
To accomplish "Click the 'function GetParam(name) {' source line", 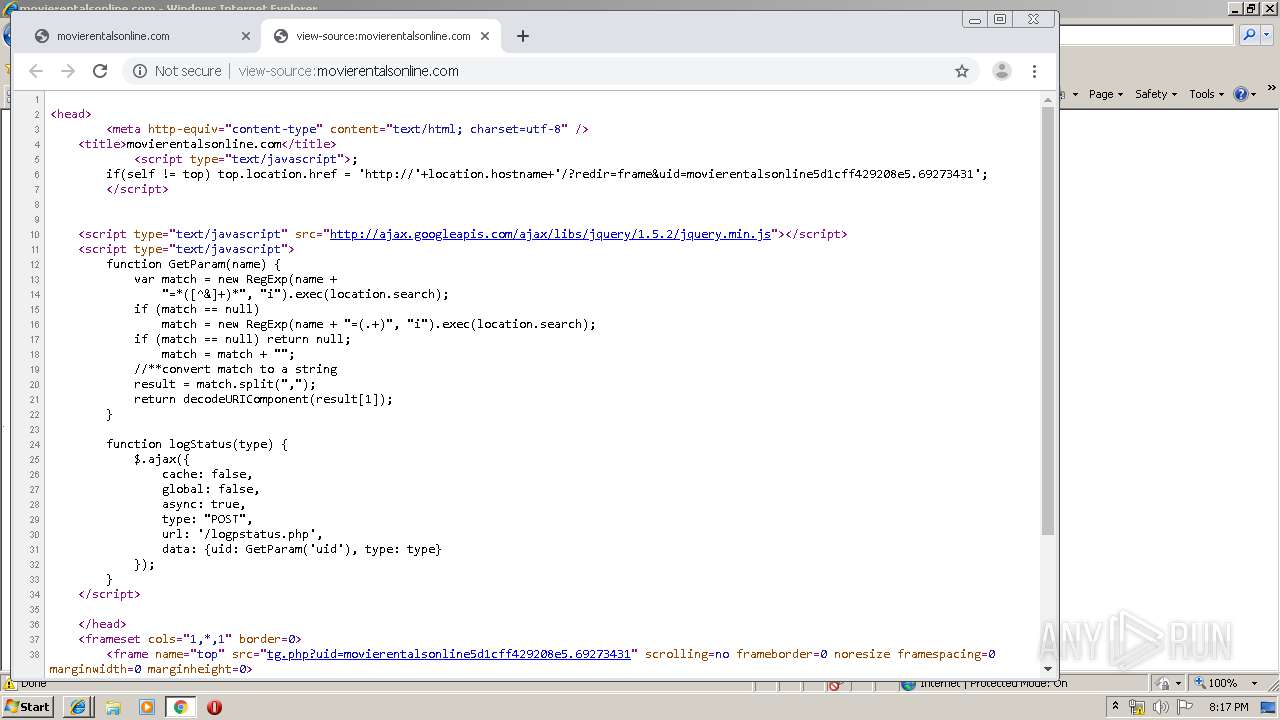I will pyautogui.click(x=194, y=264).
